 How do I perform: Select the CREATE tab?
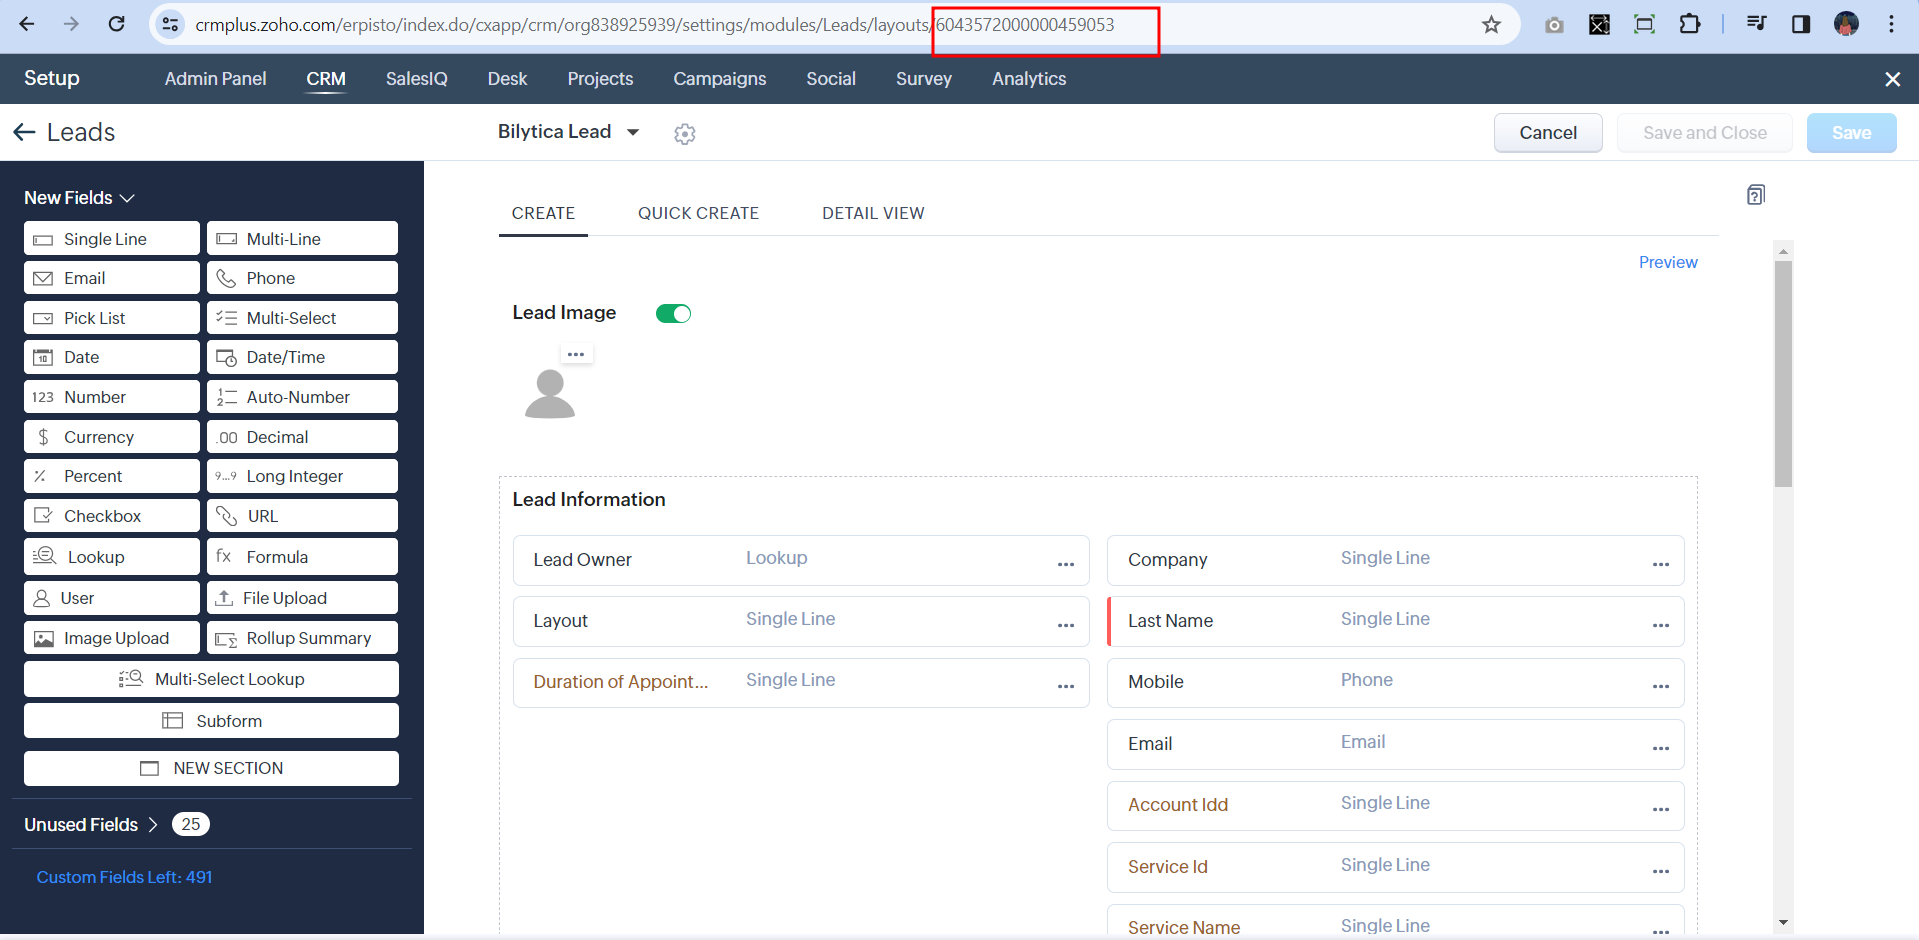point(543,213)
